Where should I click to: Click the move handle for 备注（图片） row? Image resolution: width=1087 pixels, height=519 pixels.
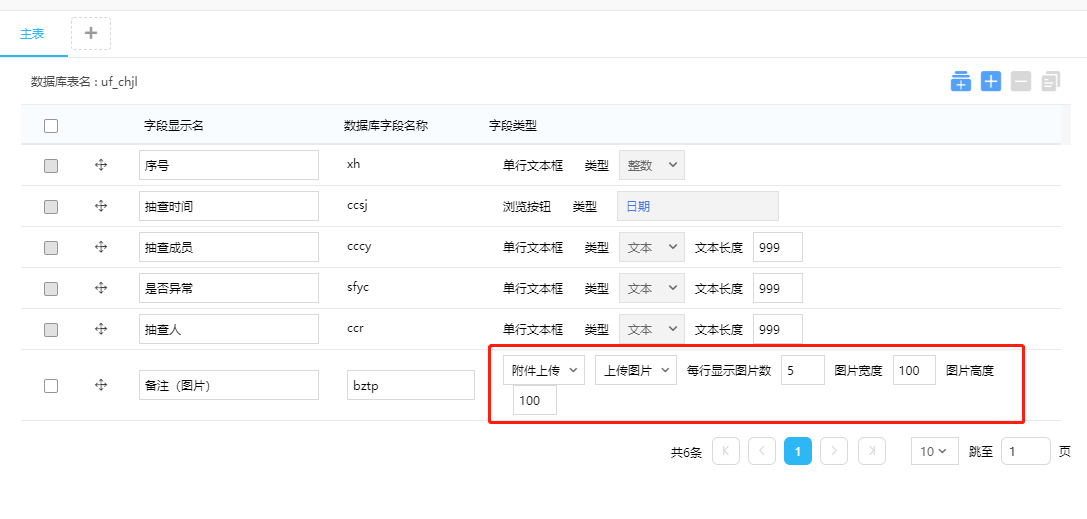coord(101,385)
